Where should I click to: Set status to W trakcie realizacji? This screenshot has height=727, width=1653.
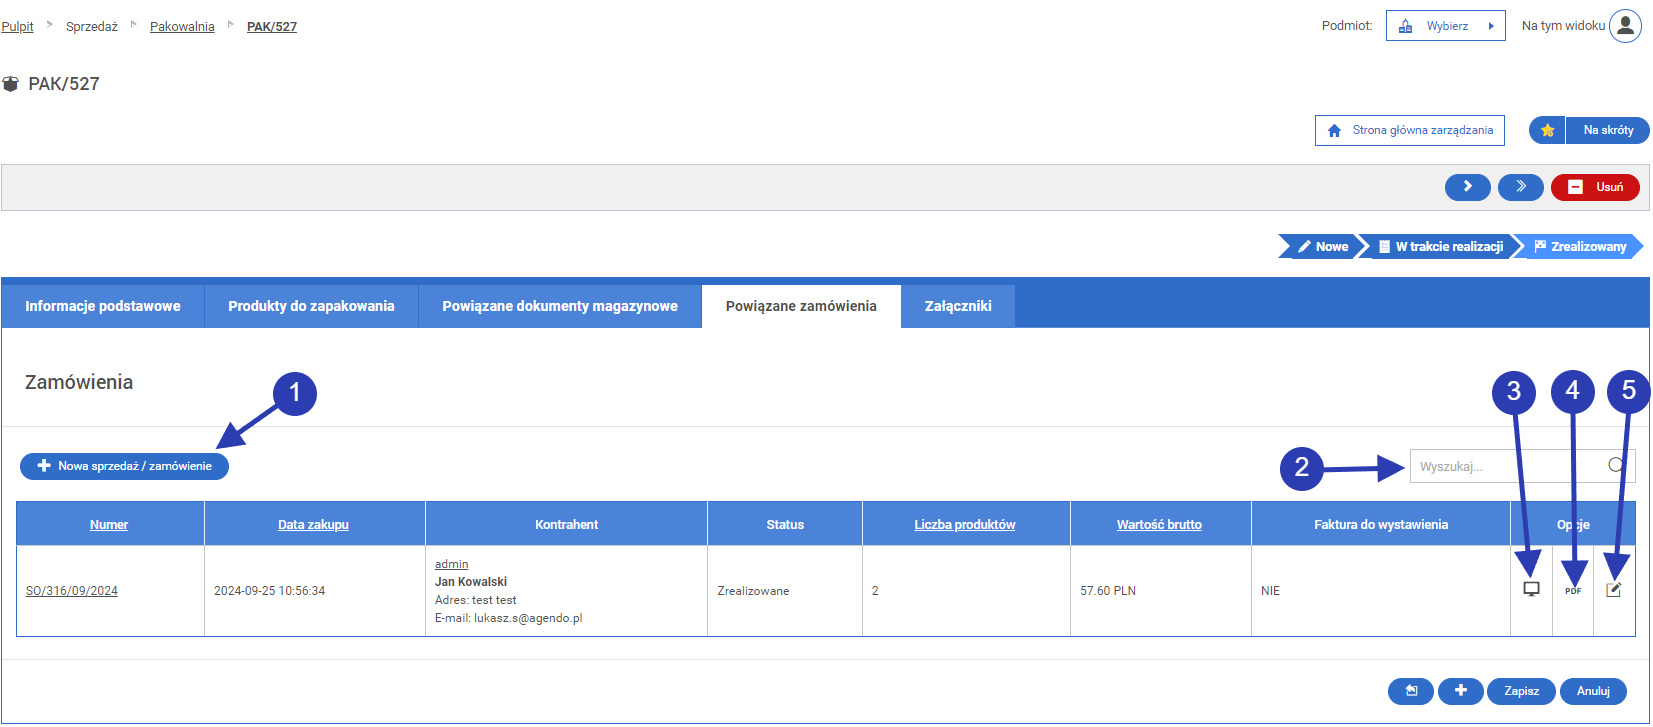click(1440, 247)
